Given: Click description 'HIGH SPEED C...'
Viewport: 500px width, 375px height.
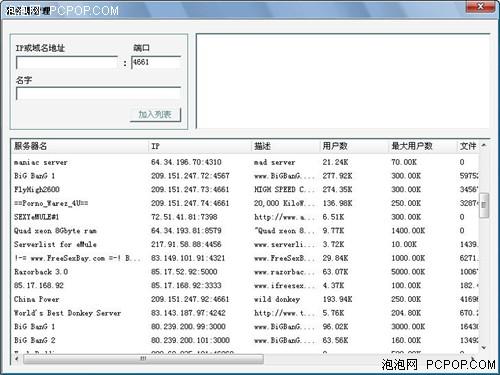Looking at the screenshot, I should (284, 189).
